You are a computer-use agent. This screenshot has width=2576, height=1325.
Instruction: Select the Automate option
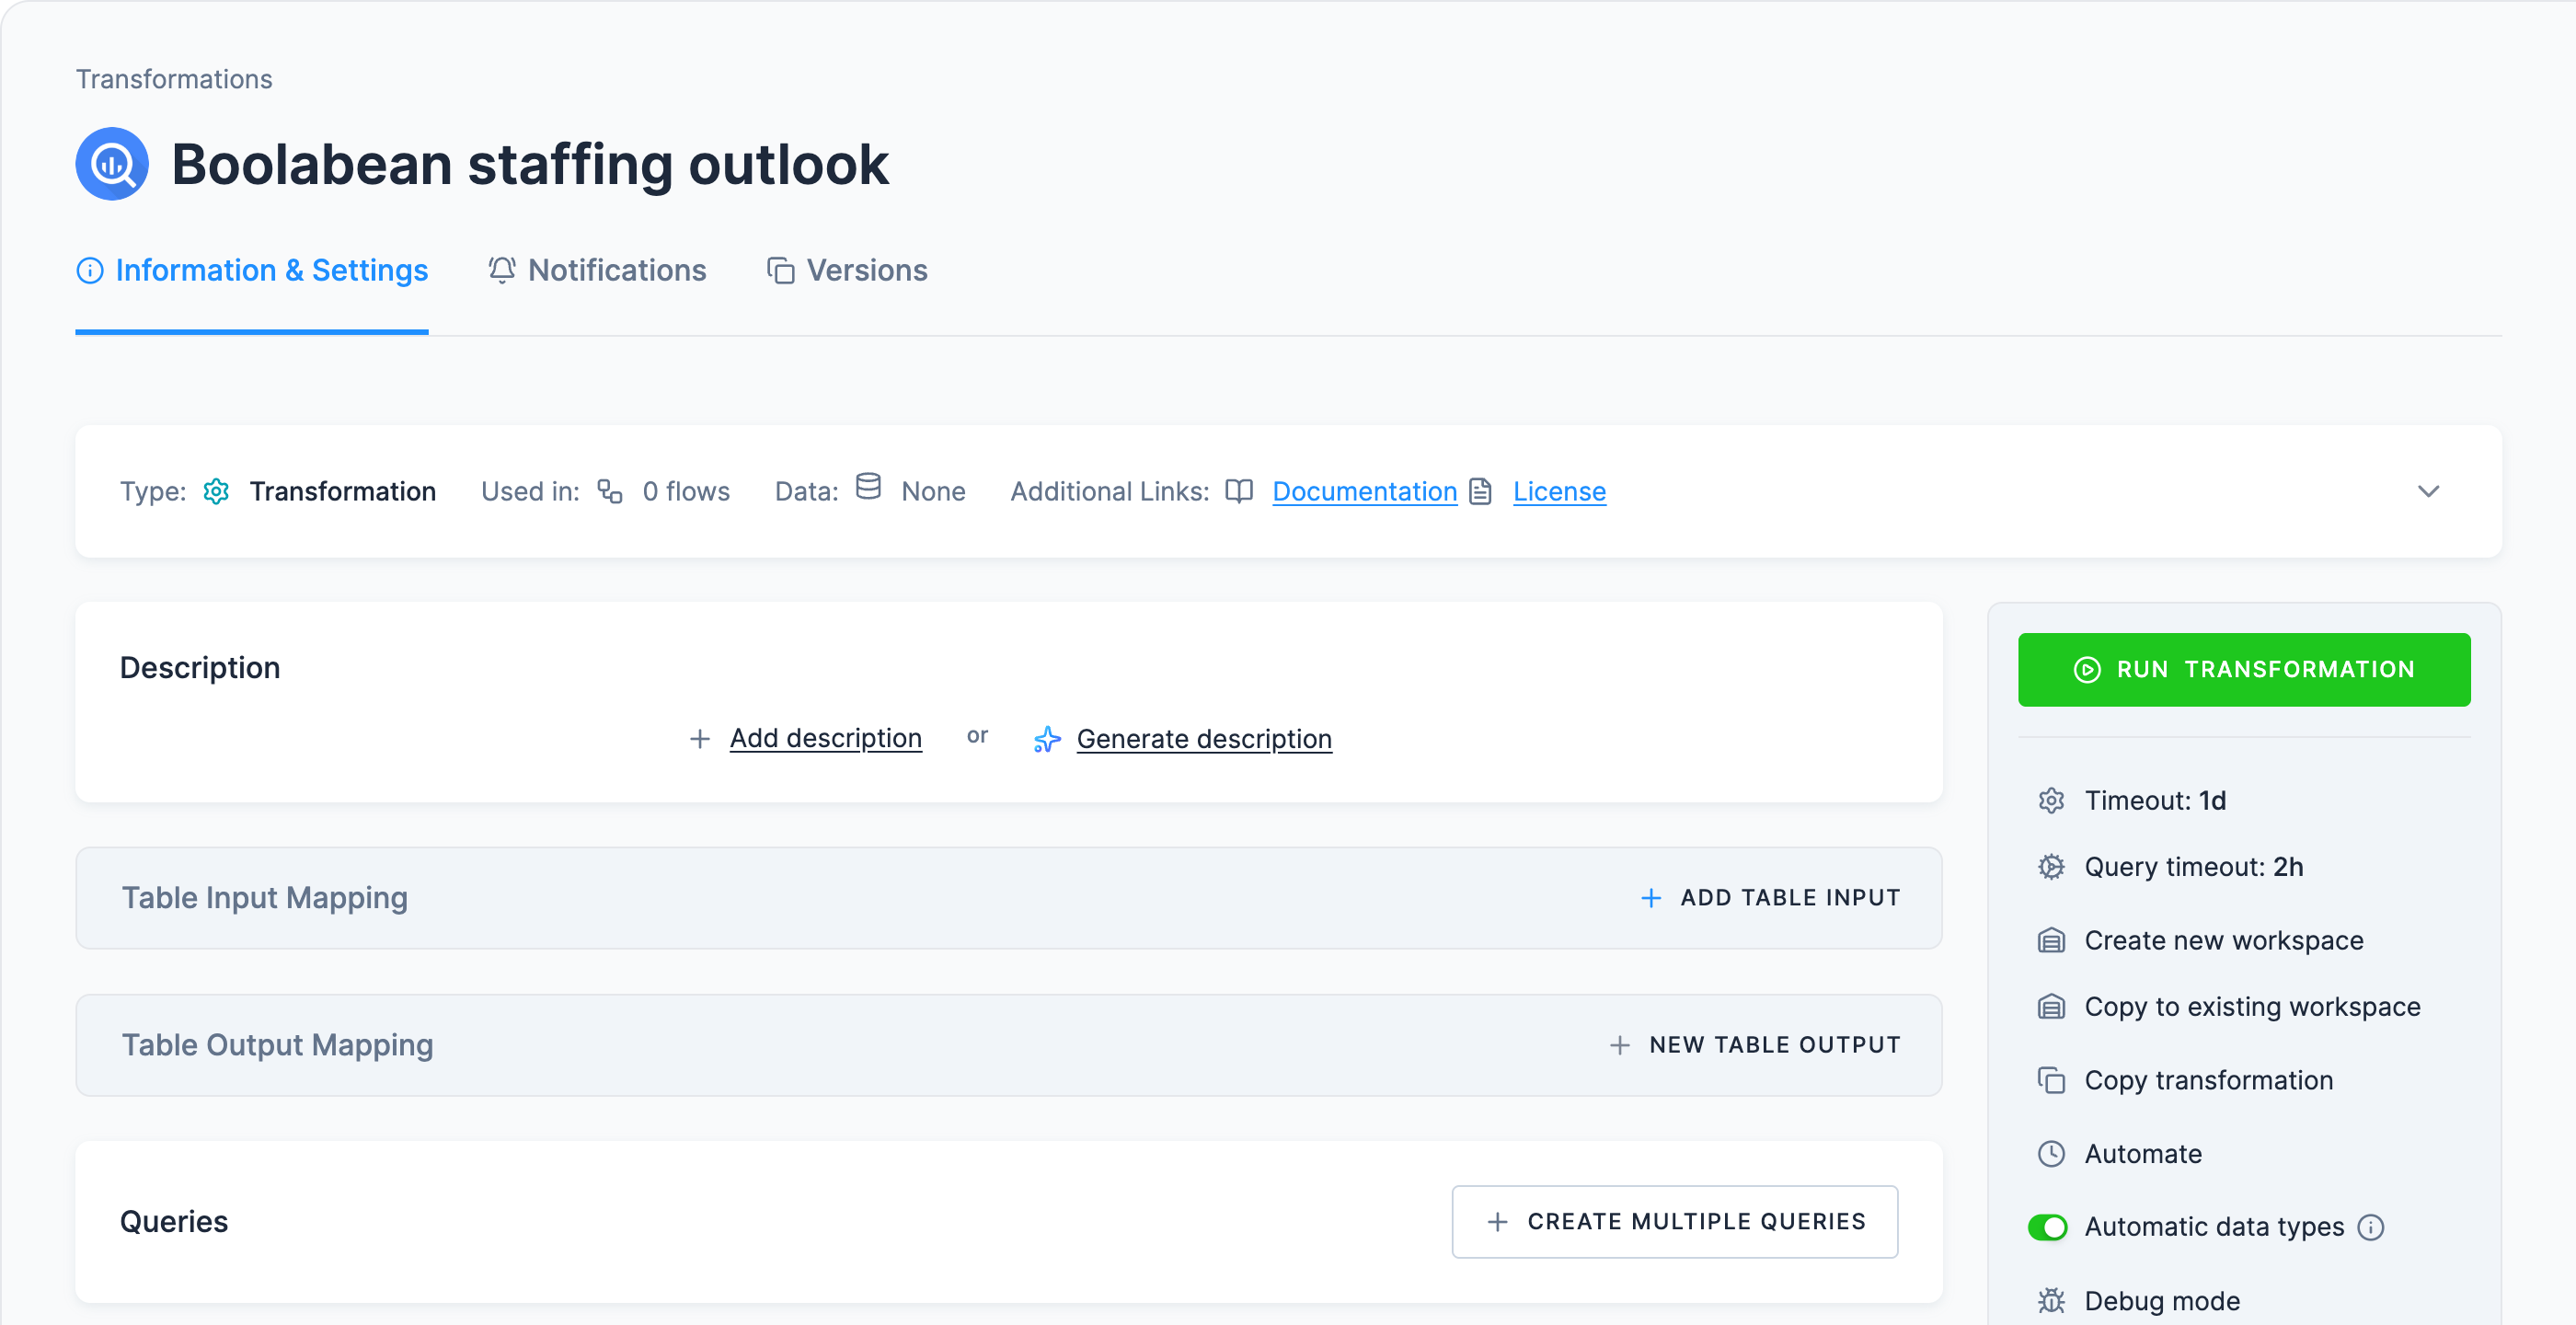tap(2143, 1154)
